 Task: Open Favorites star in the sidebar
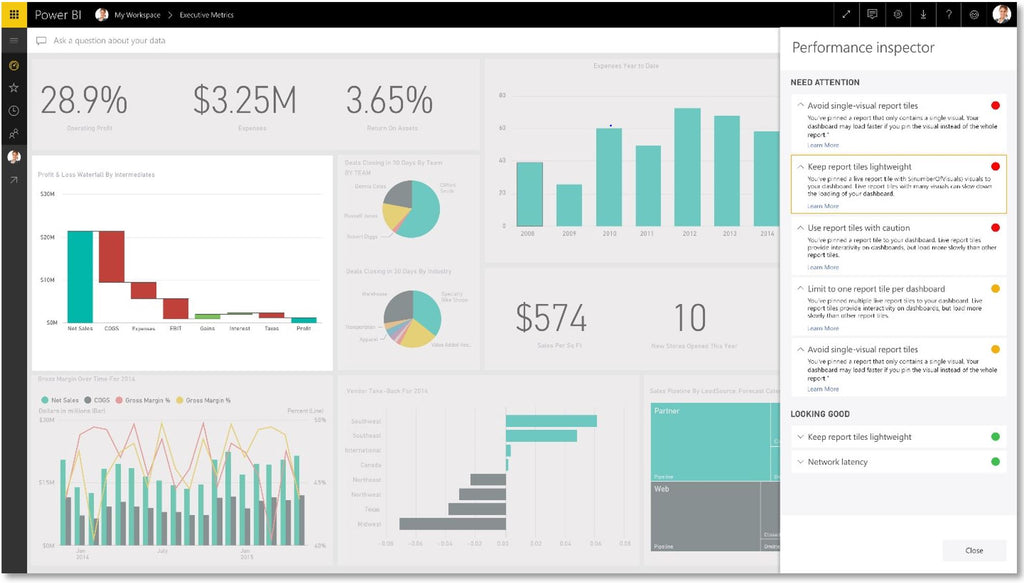pyautogui.click(x=14, y=87)
